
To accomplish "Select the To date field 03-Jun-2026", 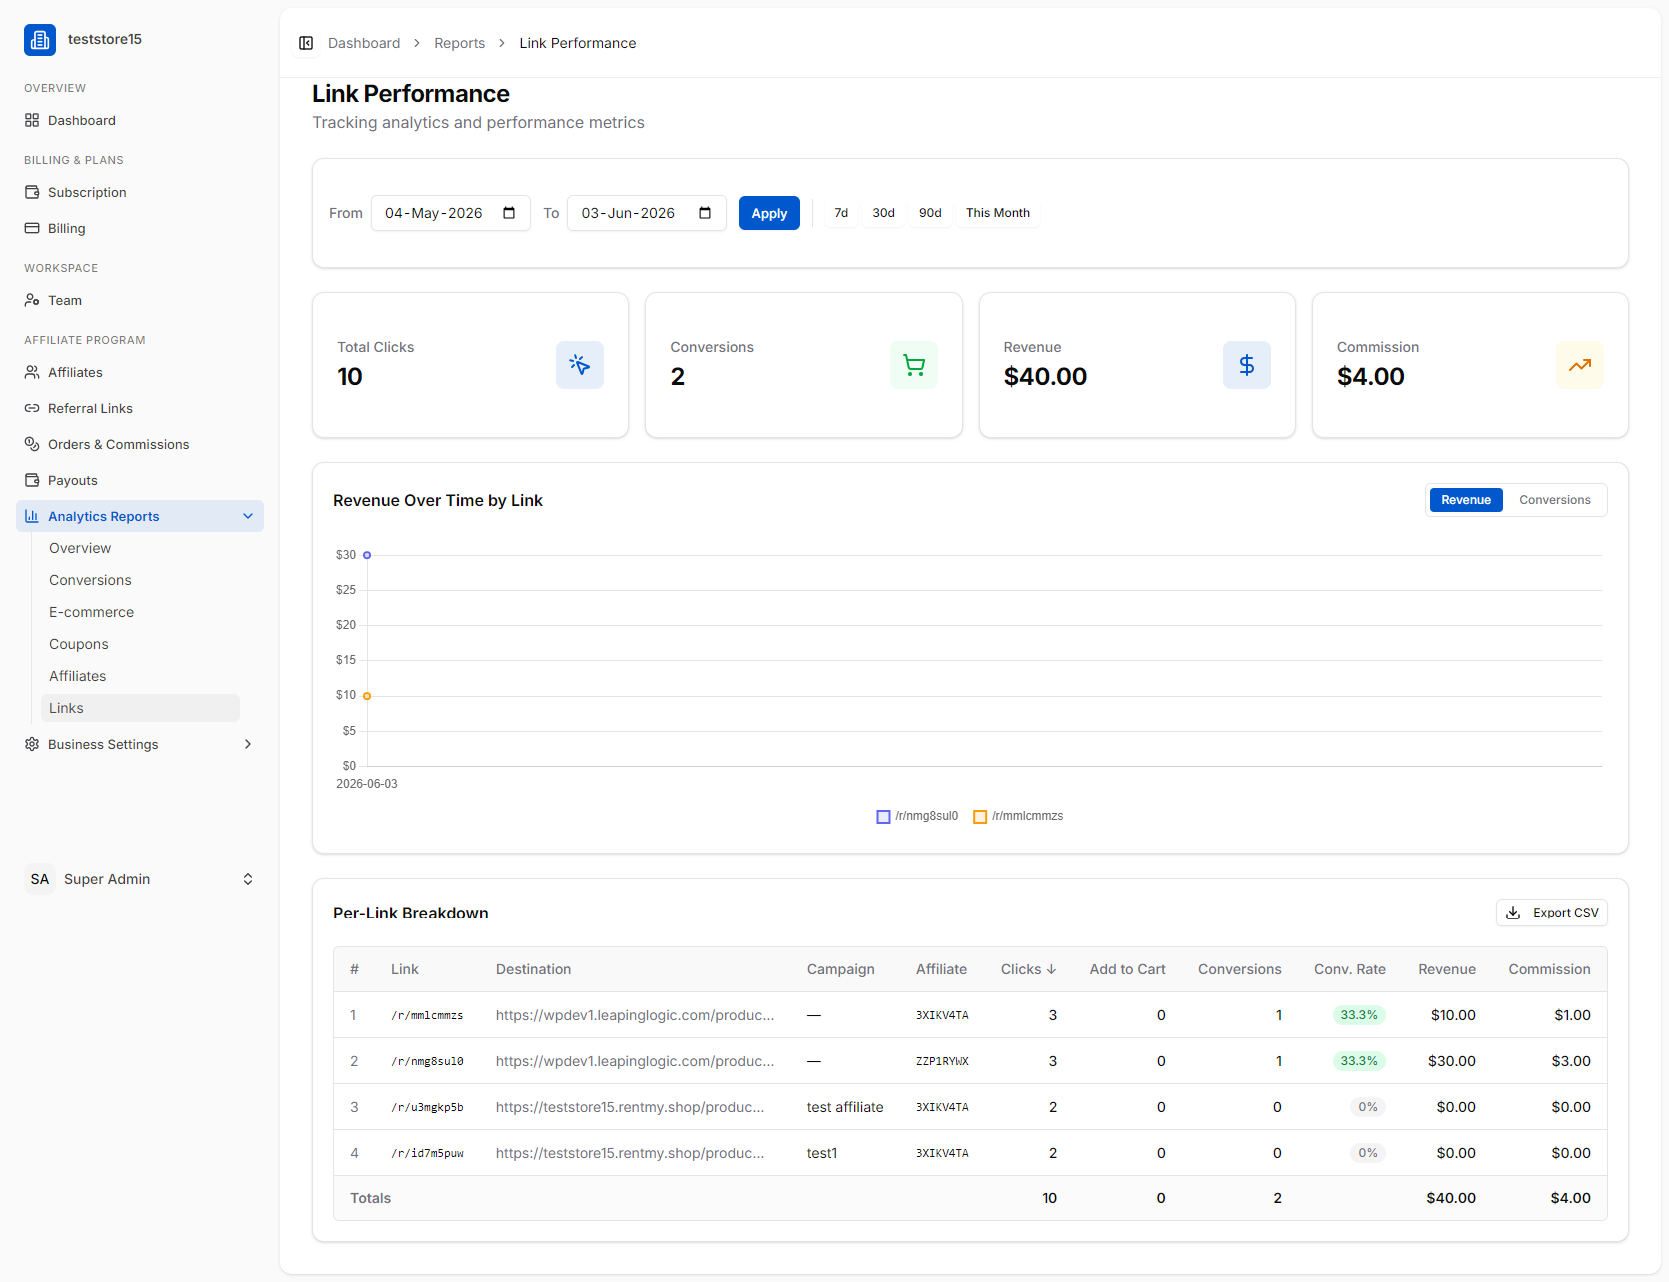I will (646, 213).
